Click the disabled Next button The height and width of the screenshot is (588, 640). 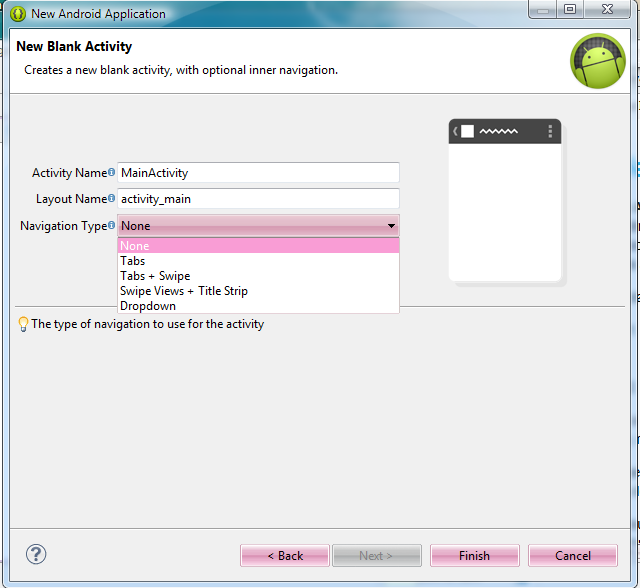point(376,555)
